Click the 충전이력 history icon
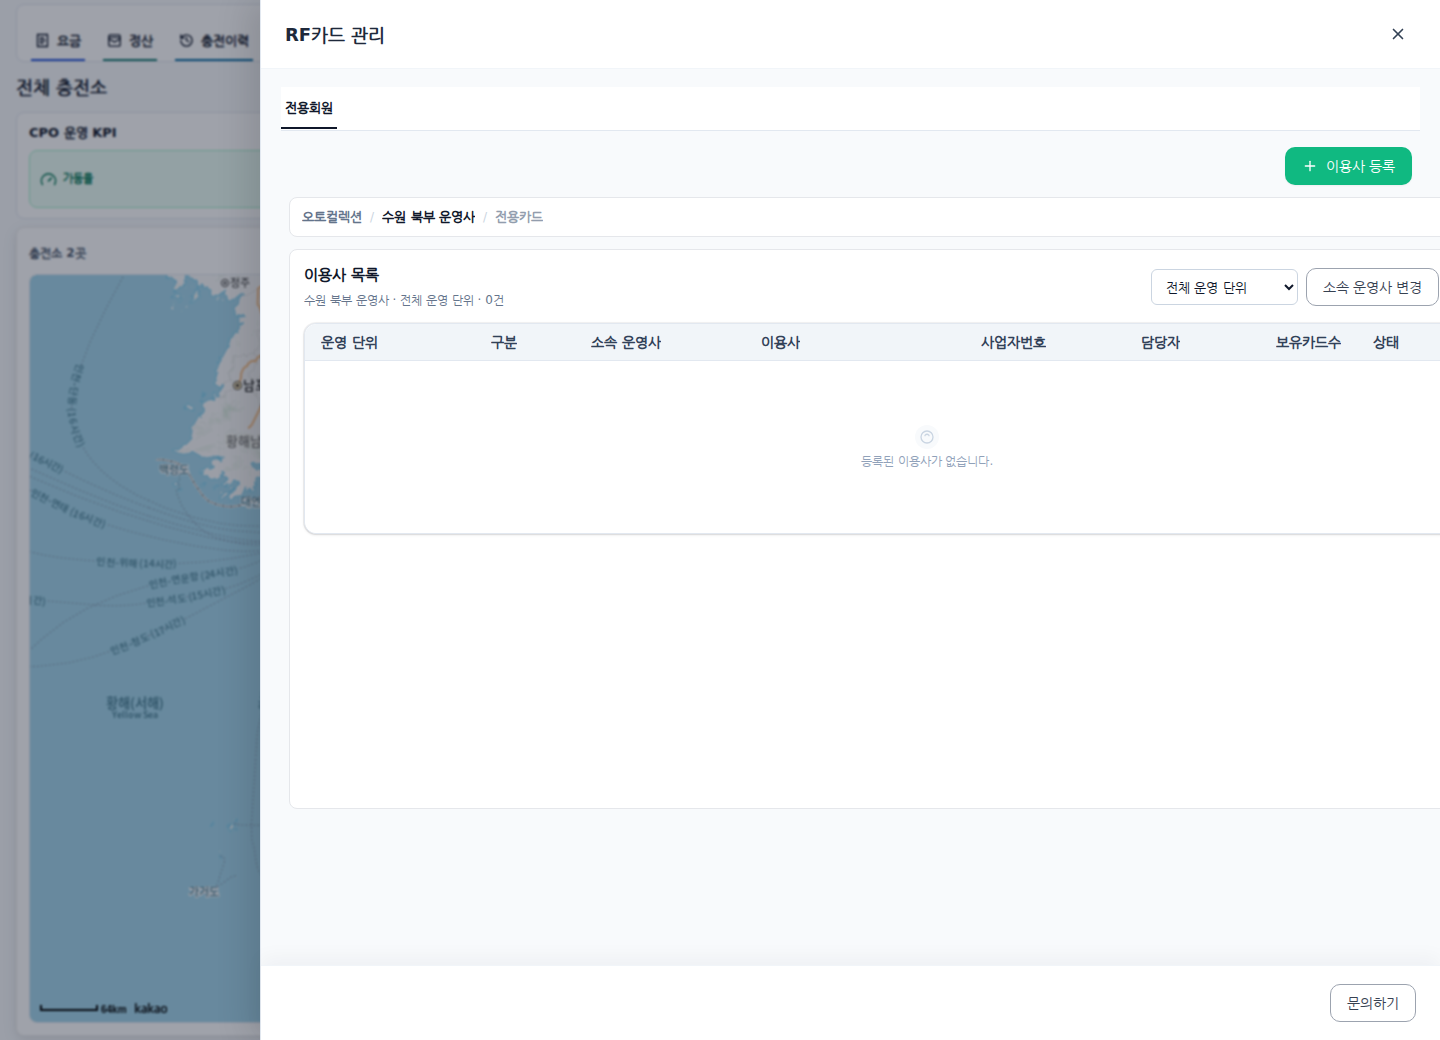The image size is (1440, 1040). tap(186, 41)
